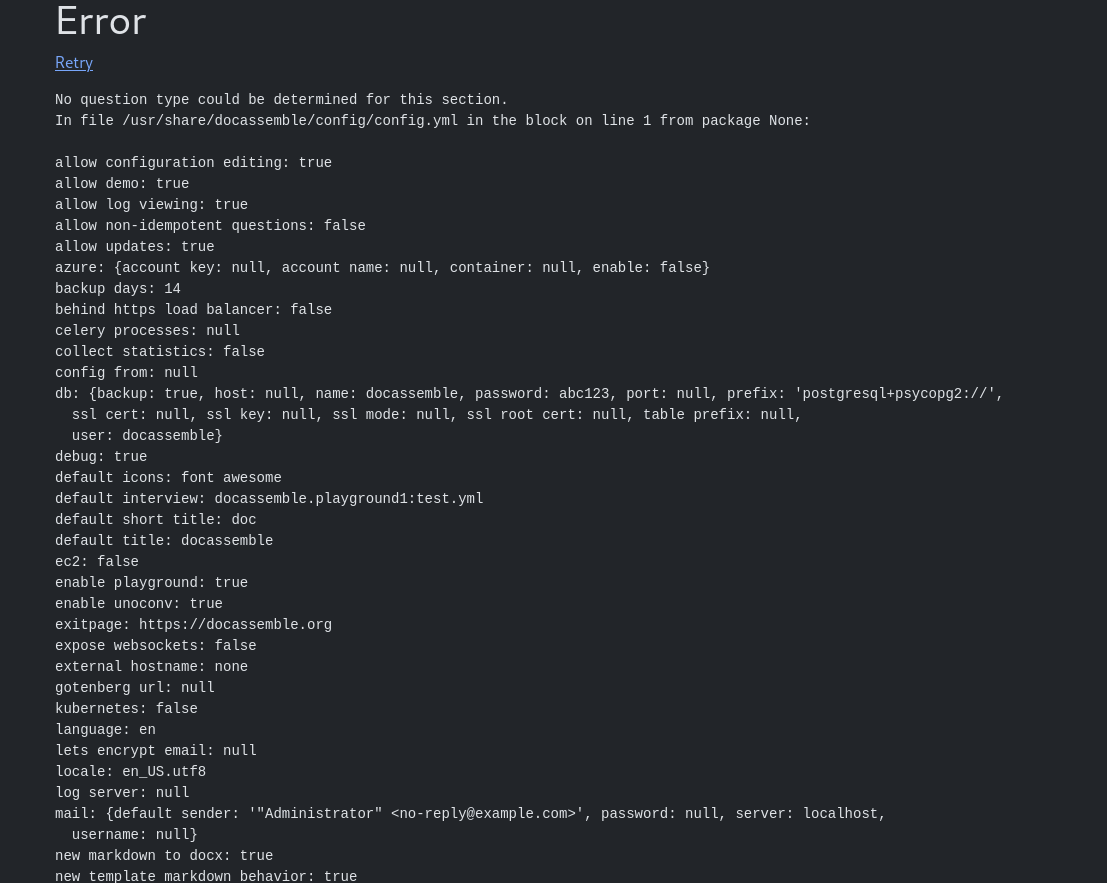Click the "locale: en_US.utf8" line
This screenshot has width=1107, height=883.
click(130, 772)
